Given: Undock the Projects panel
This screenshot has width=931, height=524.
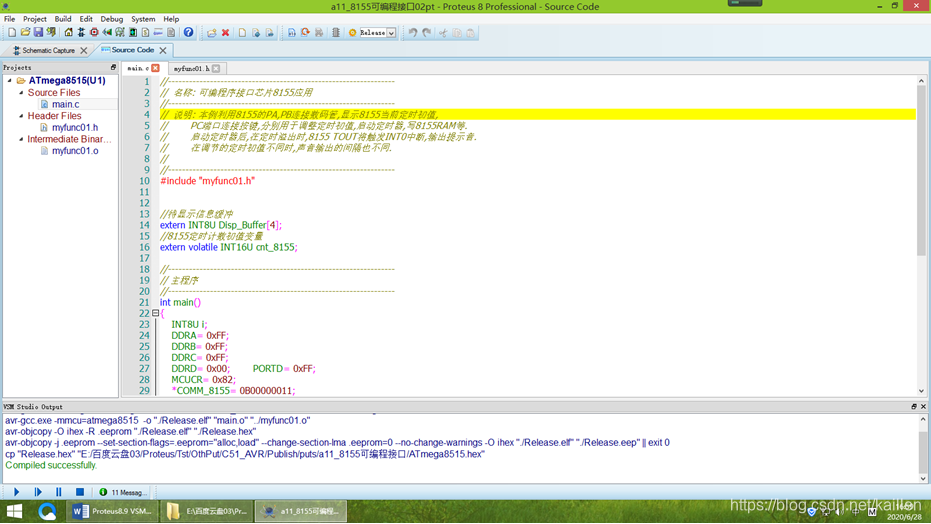Looking at the screenshot, I should click(113, 67).
